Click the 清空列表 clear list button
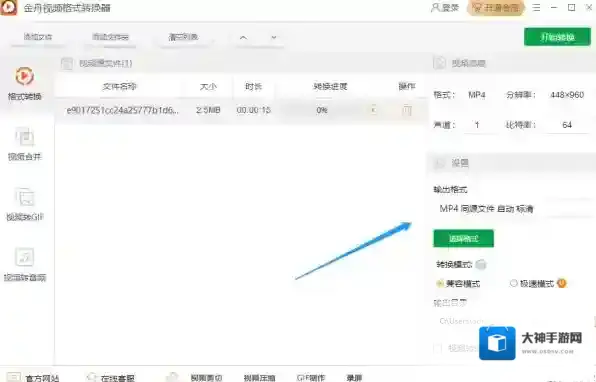The width and height of the screenshot is (596, 382). pos(183,37)
